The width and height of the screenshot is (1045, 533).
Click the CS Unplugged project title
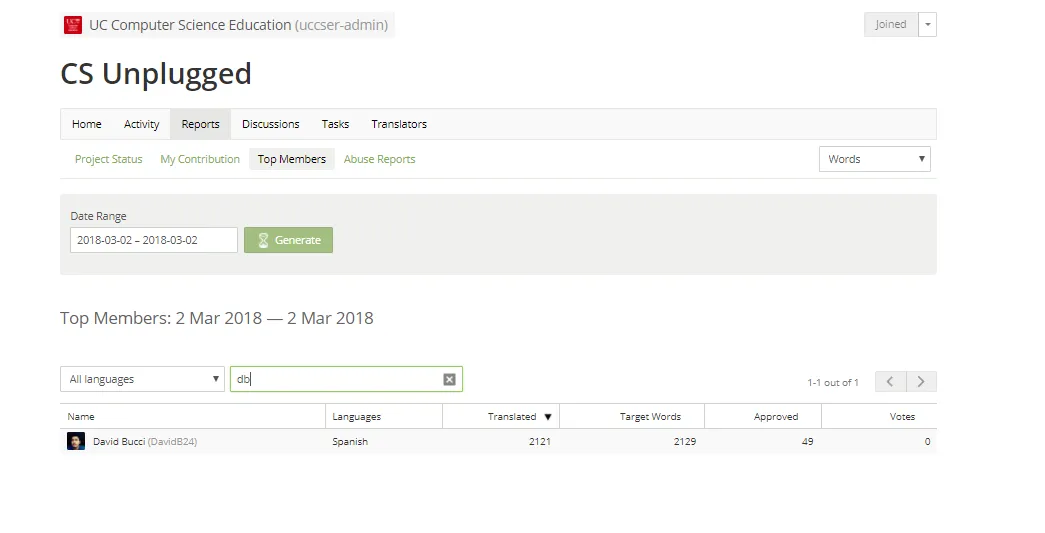pos(156,73)
